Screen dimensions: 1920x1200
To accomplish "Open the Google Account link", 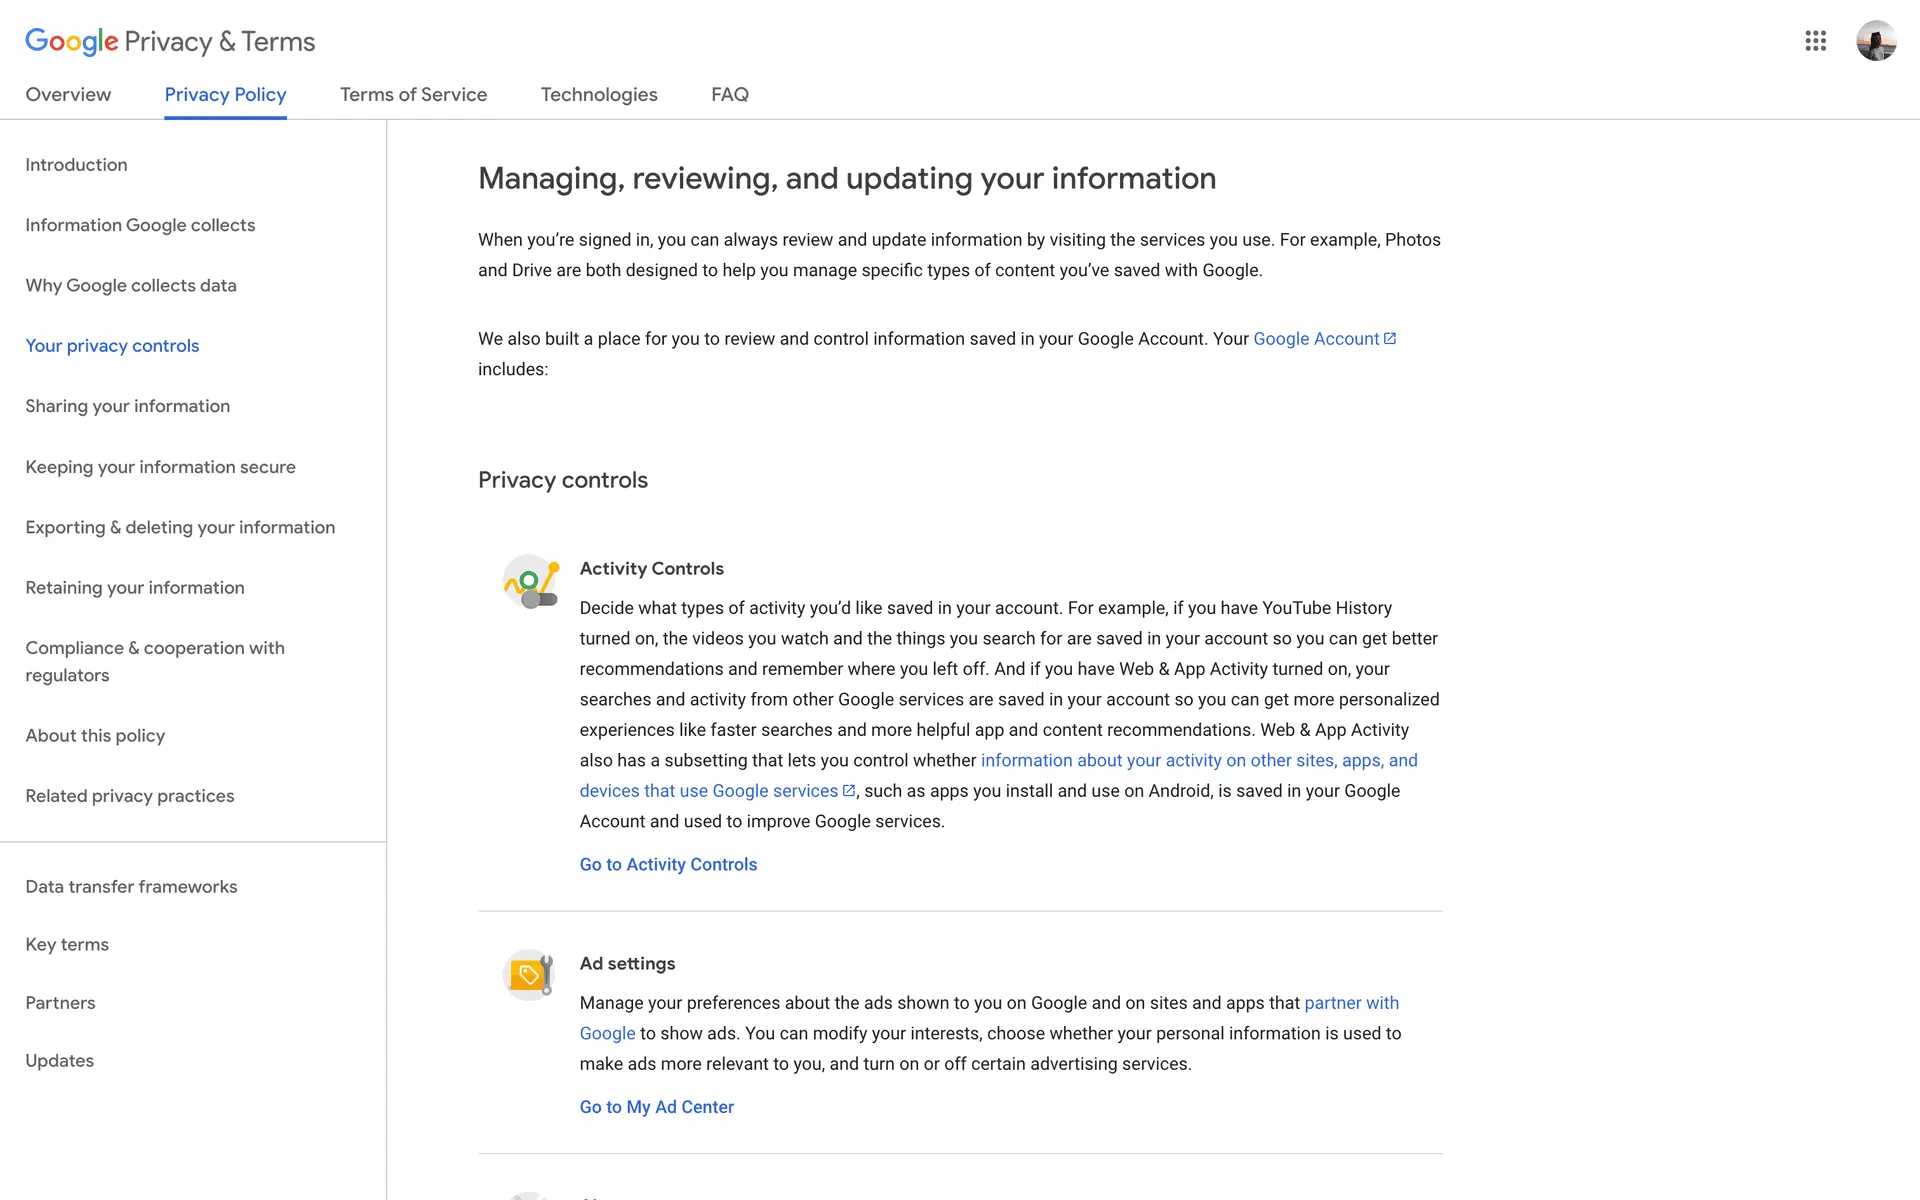I will coord(1315,339).
